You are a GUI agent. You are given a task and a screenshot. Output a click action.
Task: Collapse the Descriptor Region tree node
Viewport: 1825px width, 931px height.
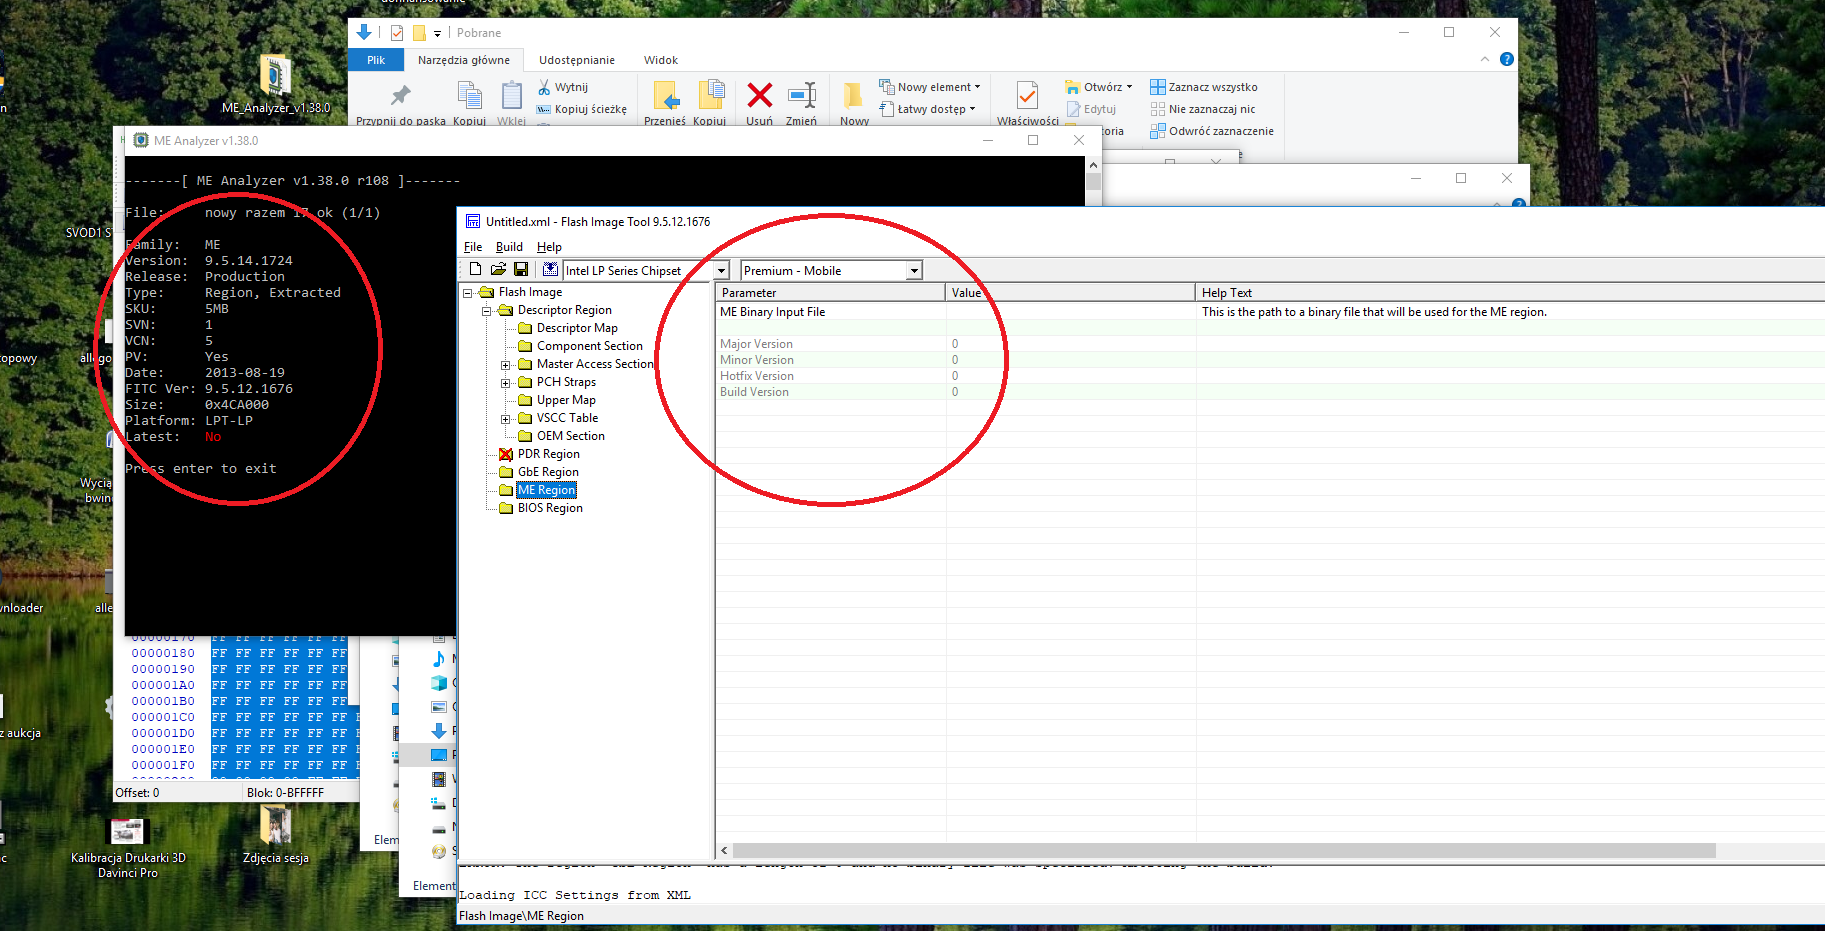tap(487, 311)
